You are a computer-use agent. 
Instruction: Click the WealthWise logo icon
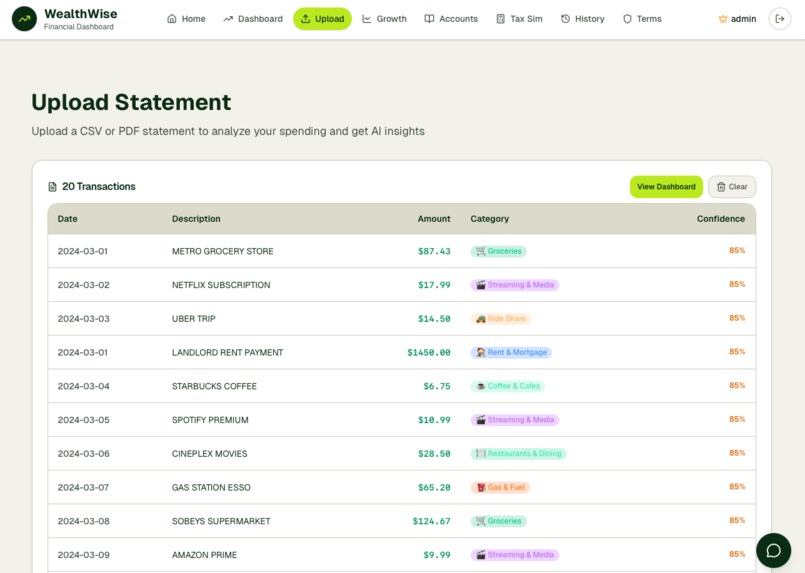pos(24,19)
